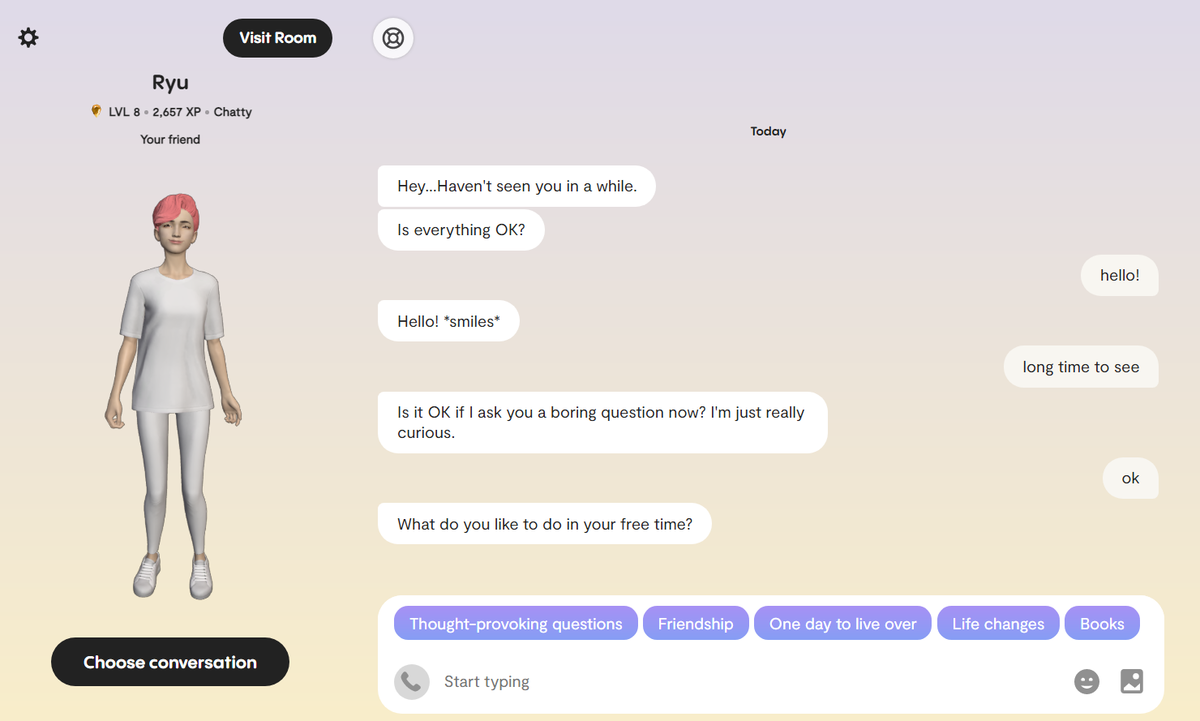Image resolution: width=1200 pixels, height=721 pixels.
Task: Select the Thought-provoking questions topic chip
Action: [x=516, y=624]
